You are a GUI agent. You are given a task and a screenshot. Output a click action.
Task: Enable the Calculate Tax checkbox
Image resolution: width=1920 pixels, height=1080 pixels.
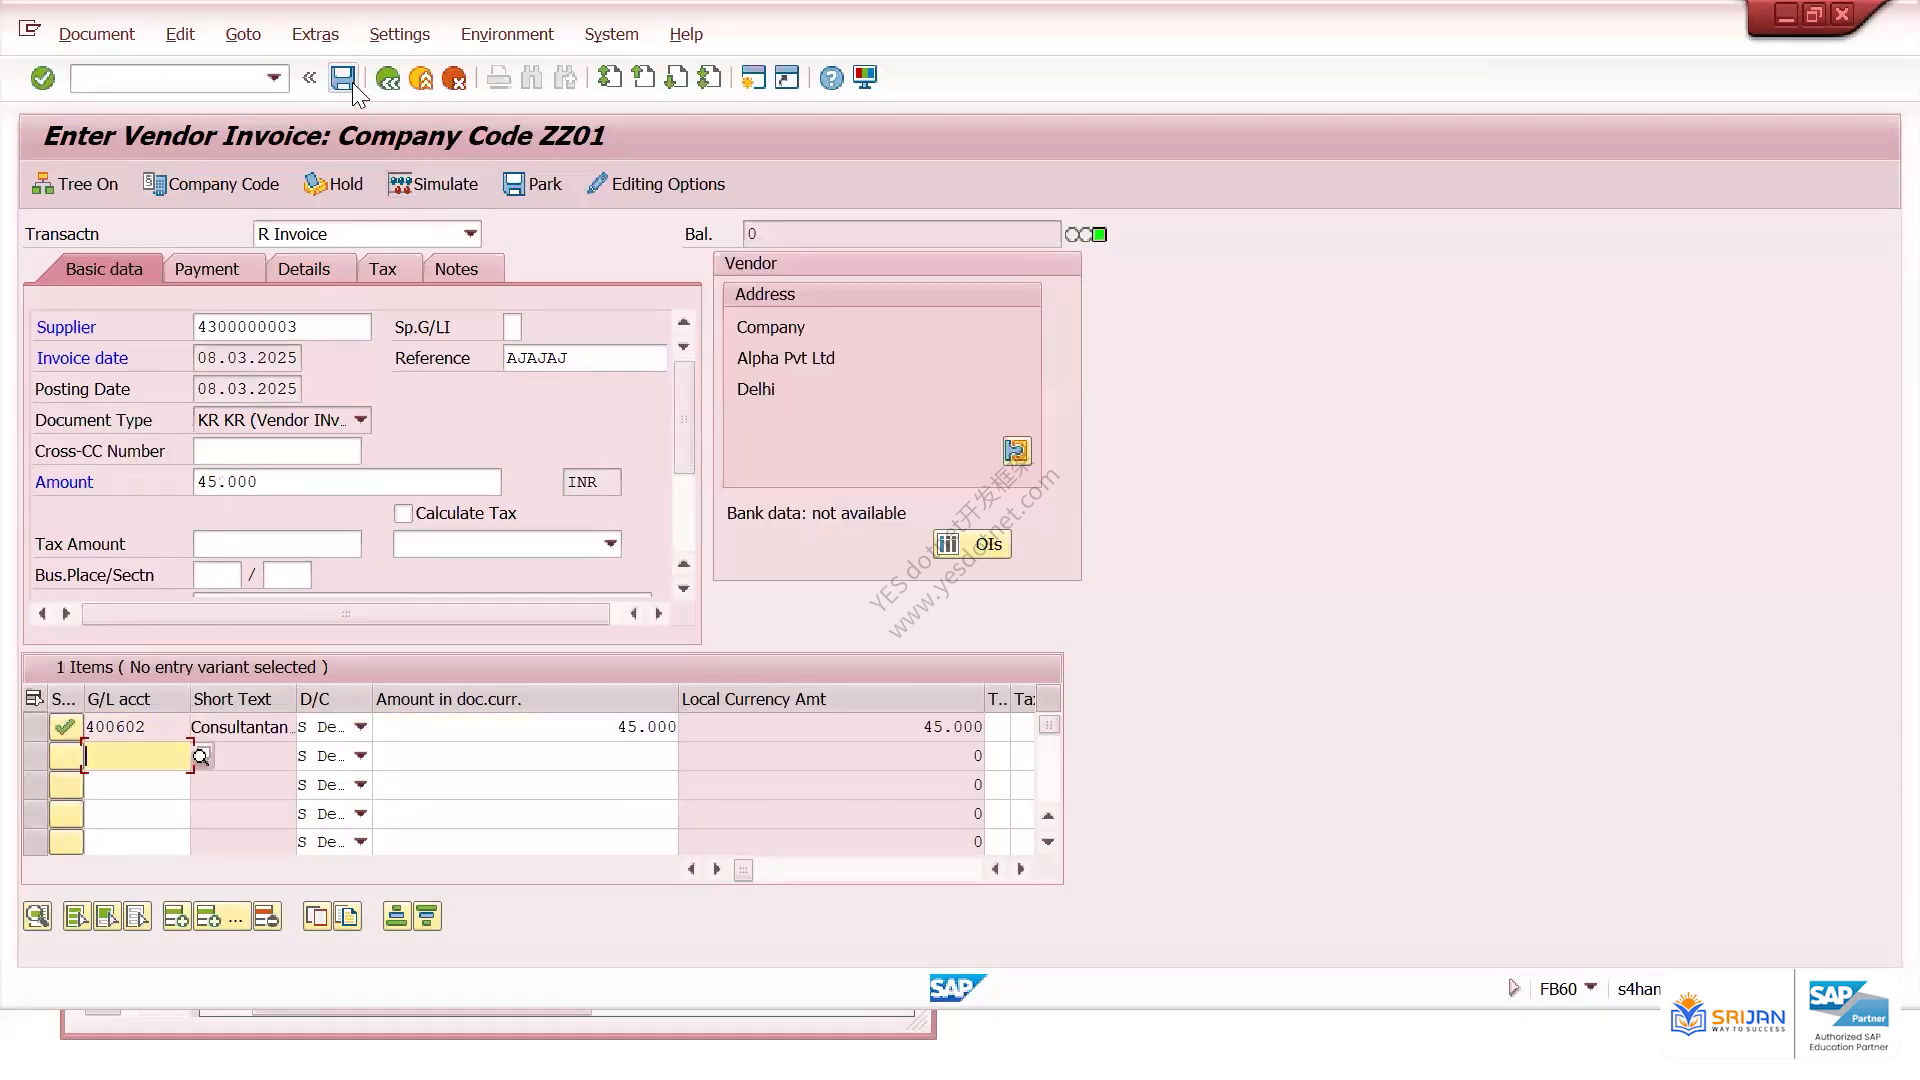coord(403,513)
